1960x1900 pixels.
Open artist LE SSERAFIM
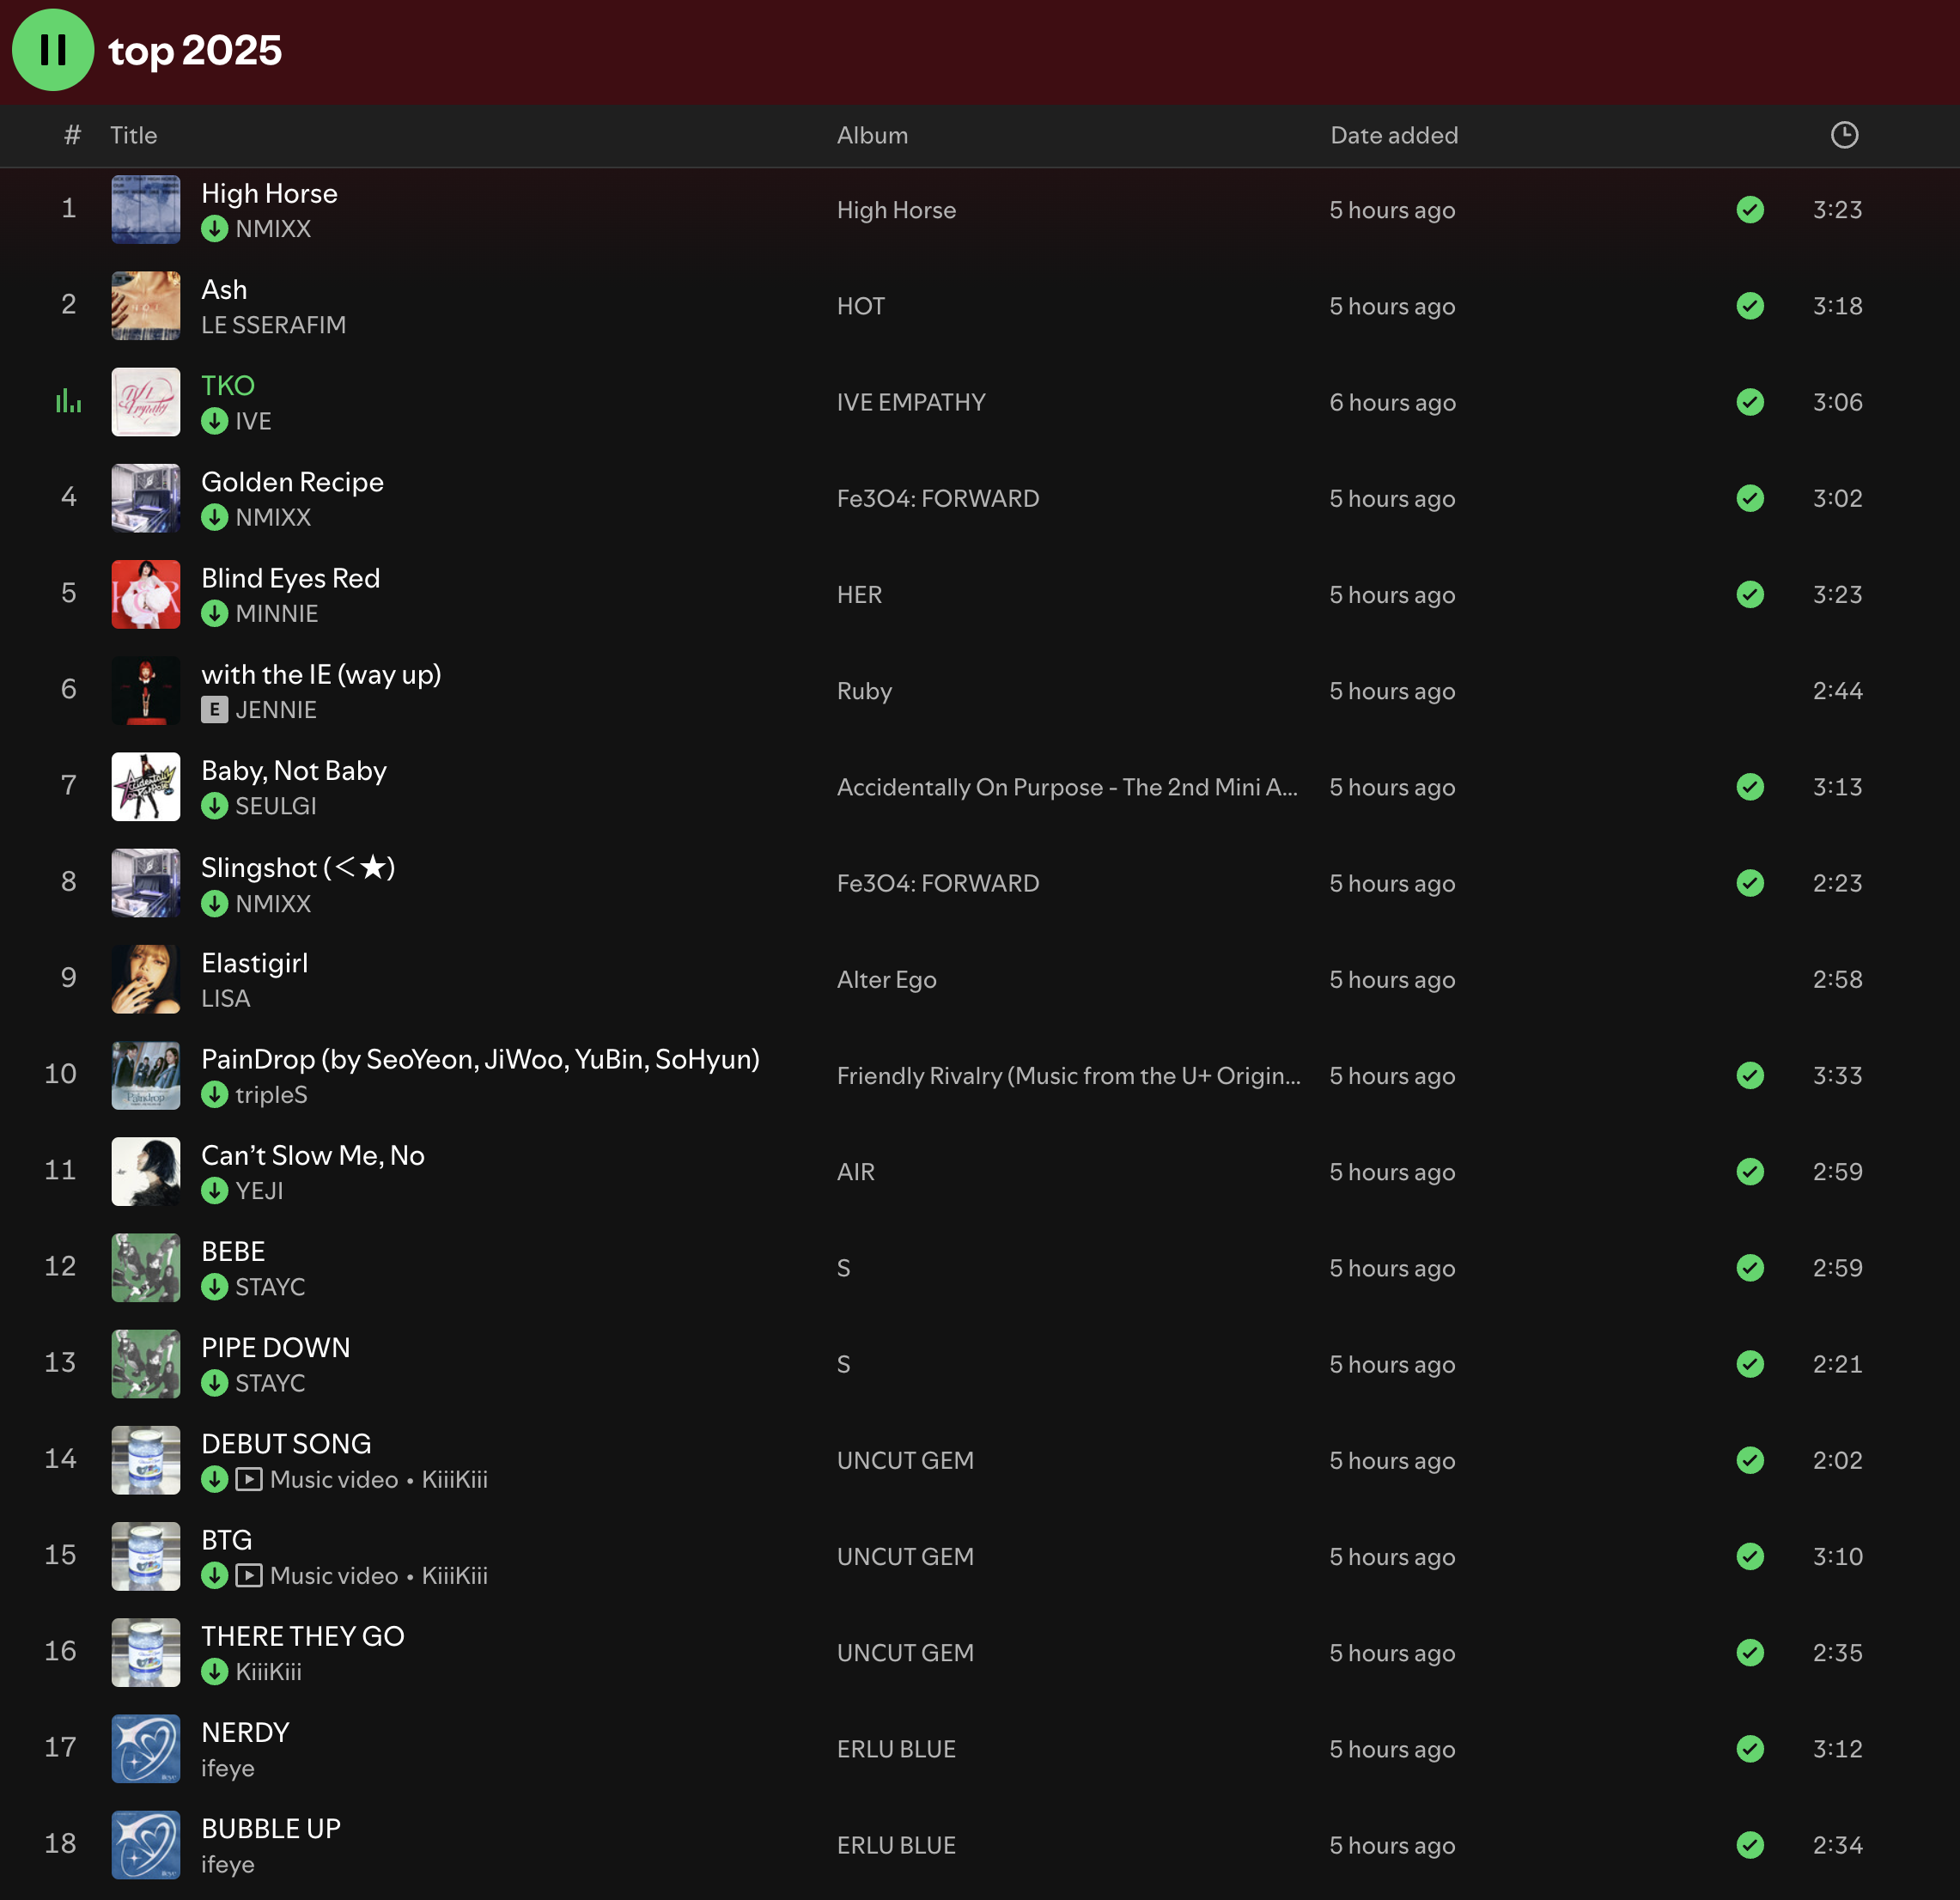(274, 325)
